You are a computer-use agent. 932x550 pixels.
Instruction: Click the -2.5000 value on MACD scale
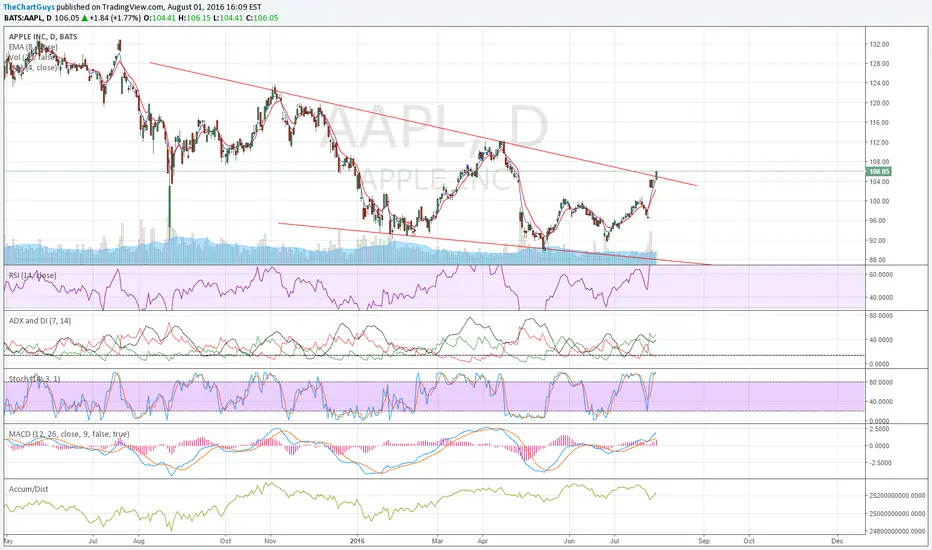(x=879, y=463)
